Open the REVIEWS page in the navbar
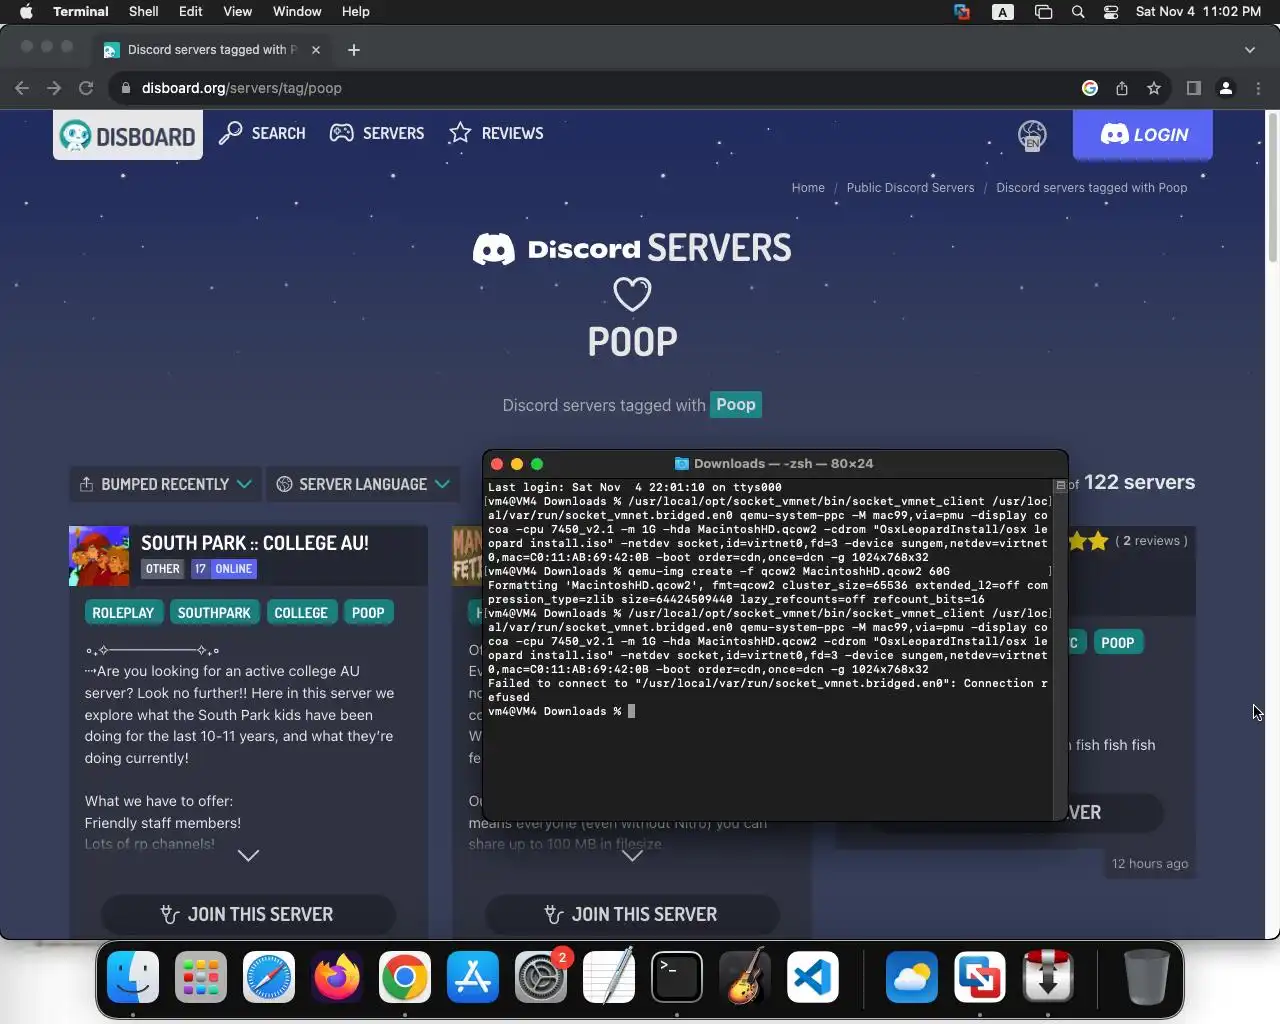Viewport: 1280px width, 1024px height. (x=496, y=133)
